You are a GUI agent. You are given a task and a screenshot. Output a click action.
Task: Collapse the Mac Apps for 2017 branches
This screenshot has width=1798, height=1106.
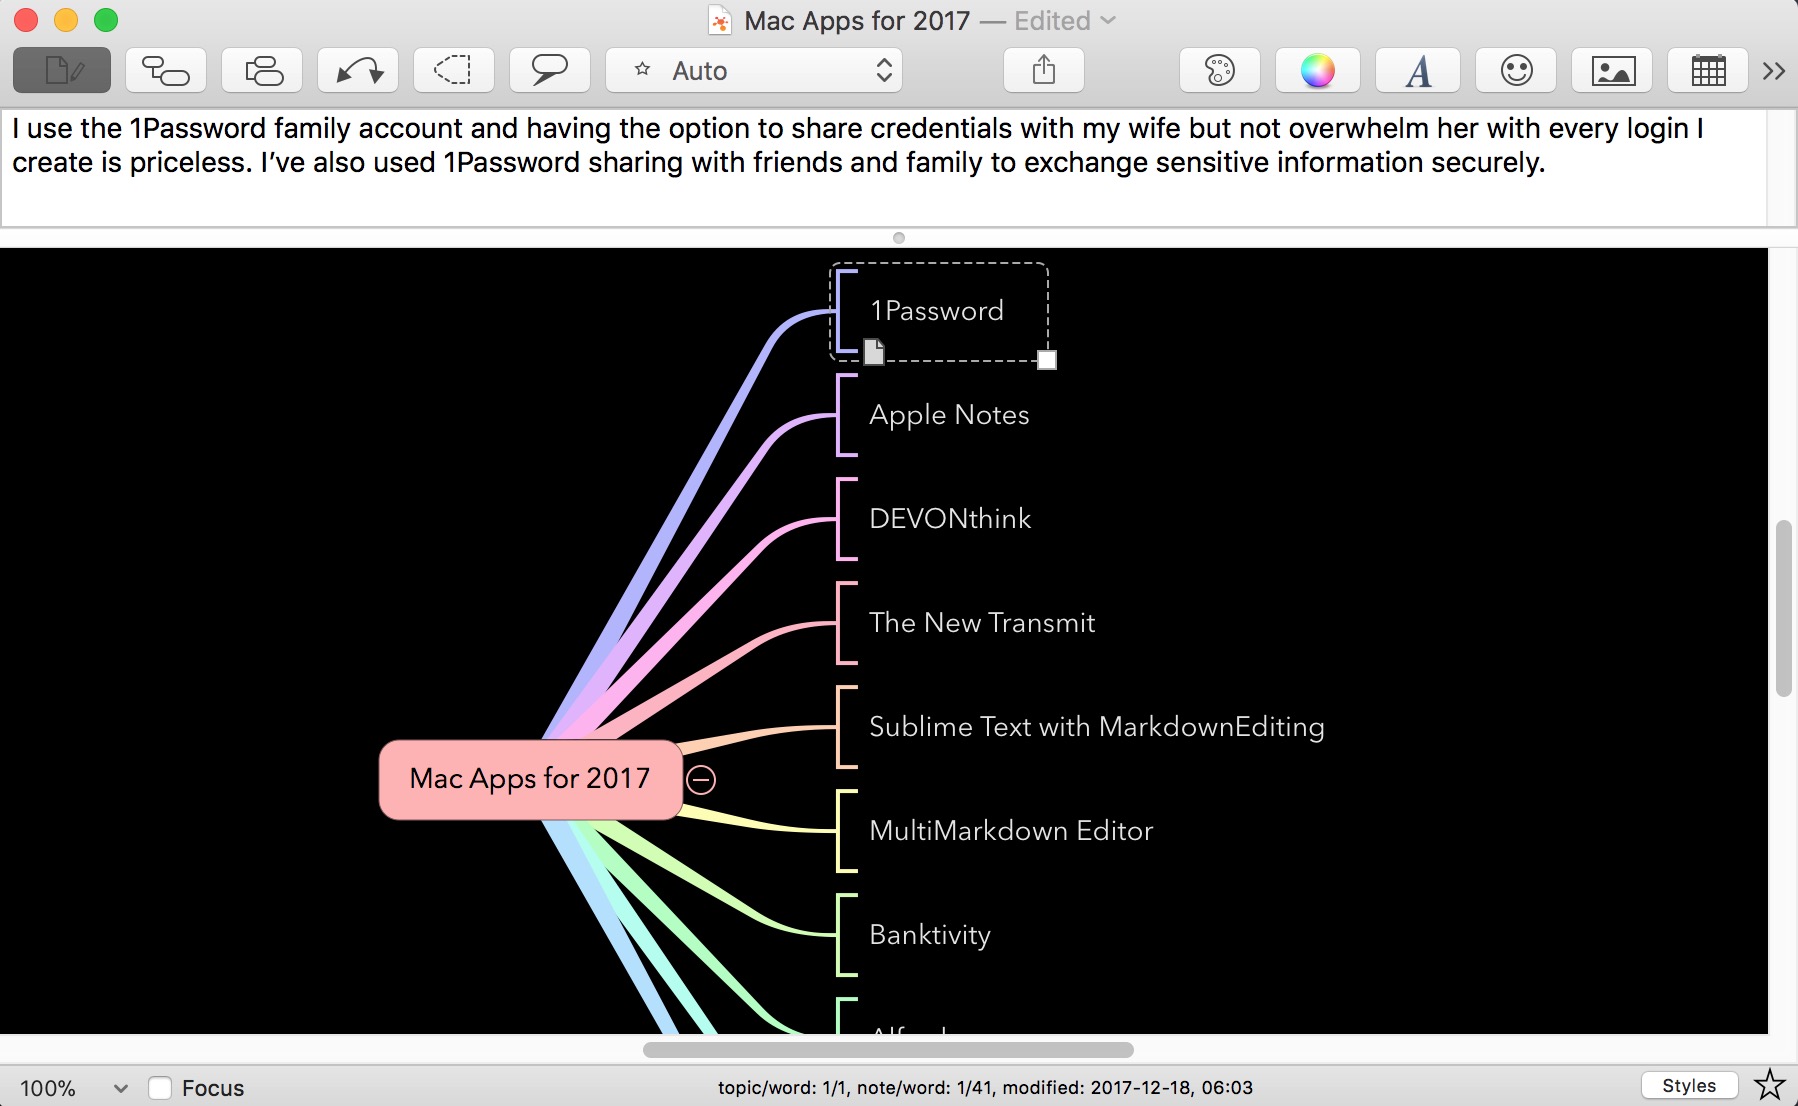[x=701, y=780]
